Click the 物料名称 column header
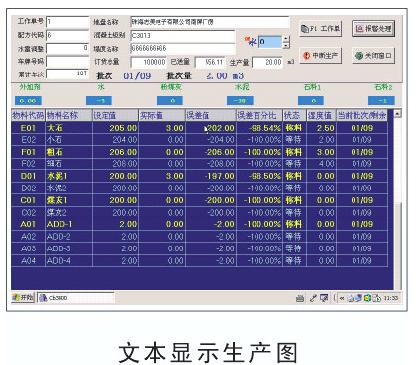420x365 pixels. [68, 115]
